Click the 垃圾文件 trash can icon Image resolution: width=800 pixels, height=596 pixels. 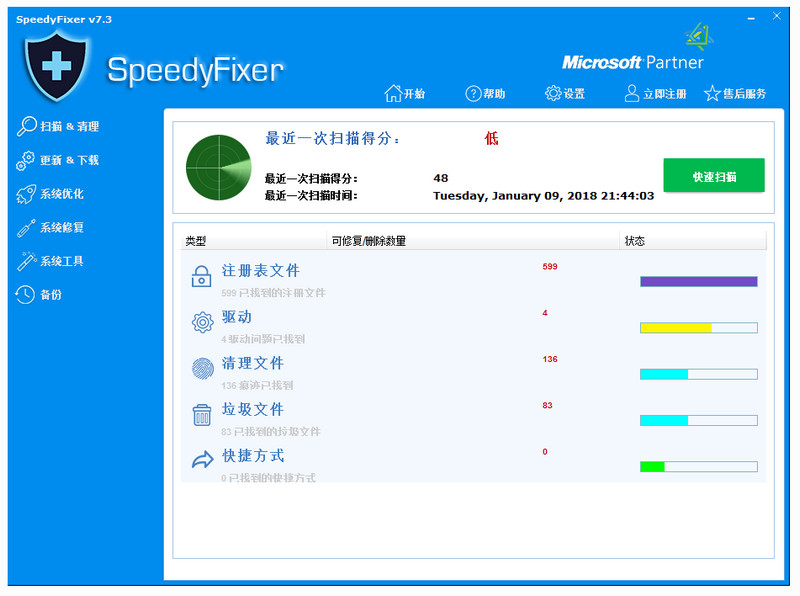click(x=202, y=414)
